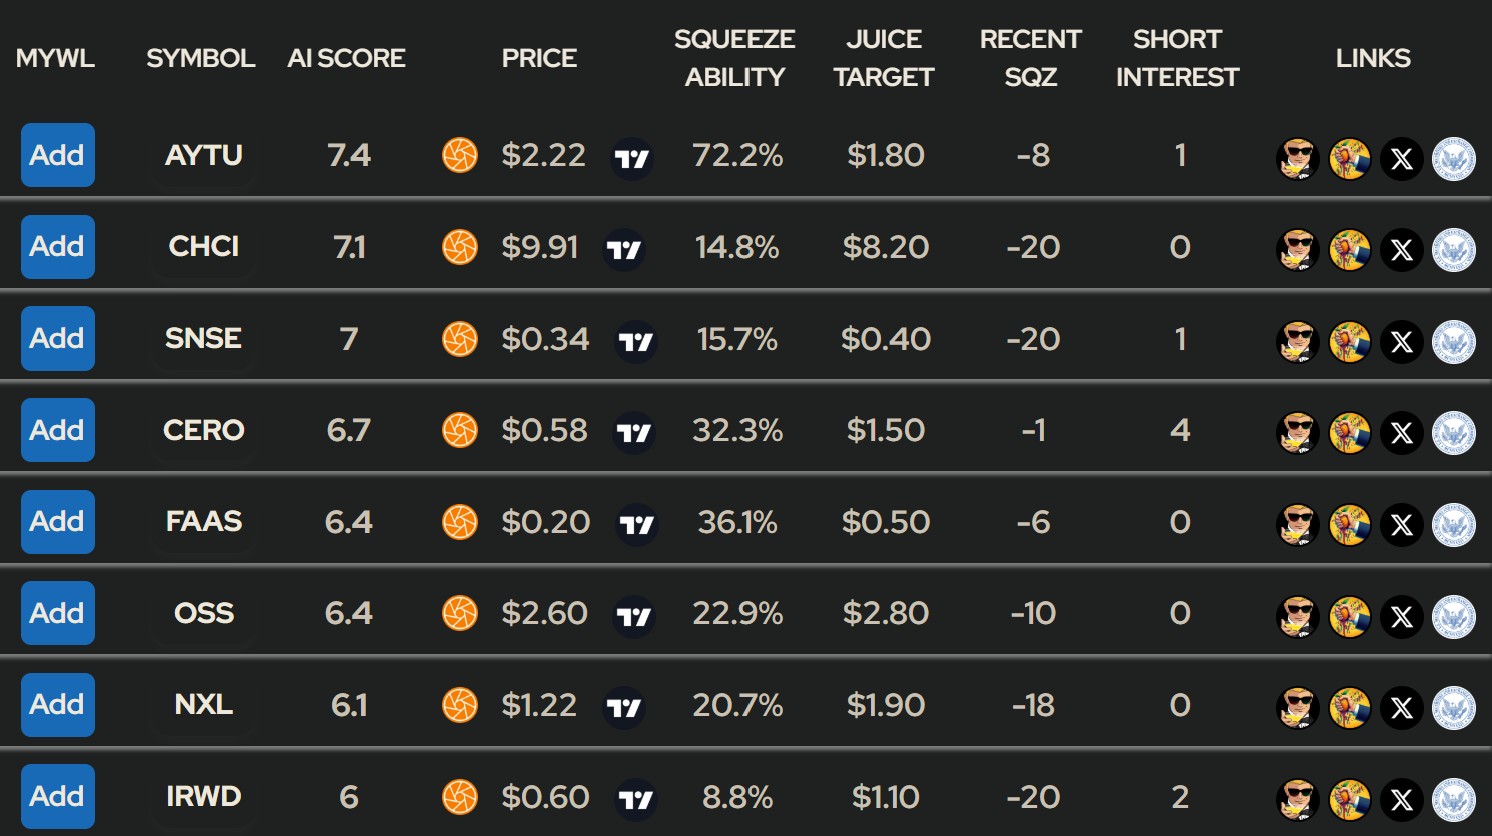This screenshot has height=836, width=1492.
Task: Open TradingView icon in OSS row
Action: click(634, 616)
